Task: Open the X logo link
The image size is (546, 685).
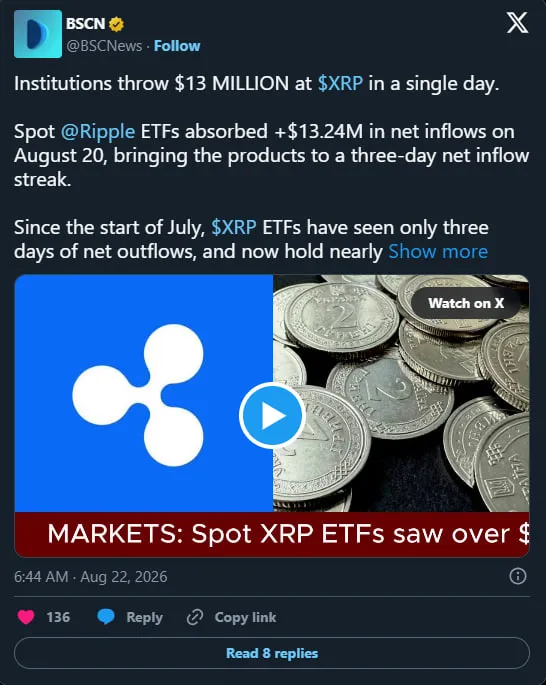Action: [518, 23]
